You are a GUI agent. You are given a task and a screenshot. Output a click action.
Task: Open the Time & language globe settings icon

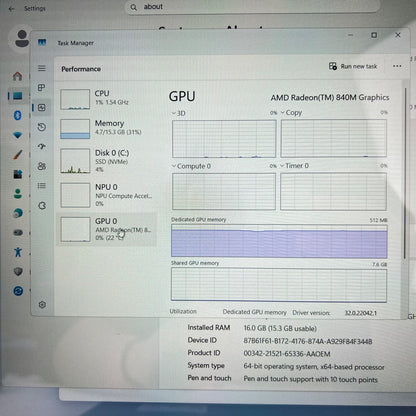18,213
